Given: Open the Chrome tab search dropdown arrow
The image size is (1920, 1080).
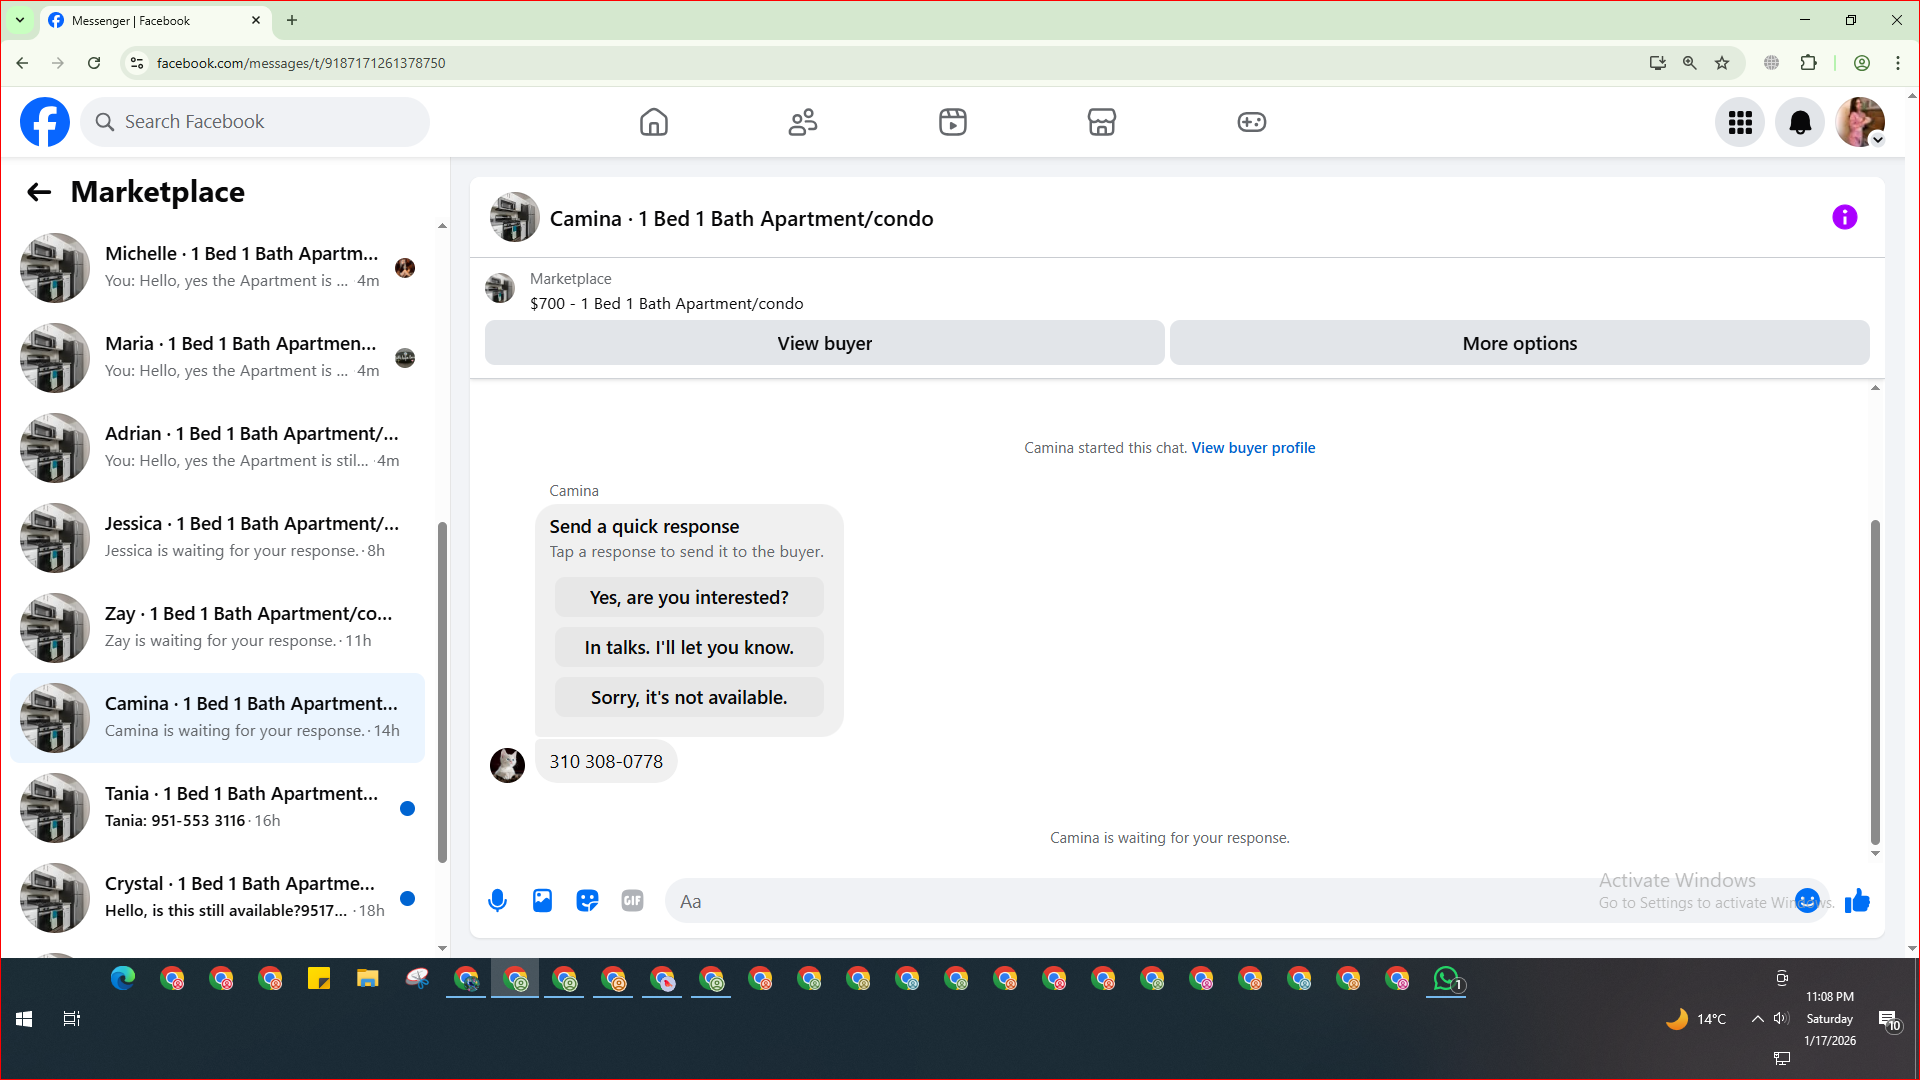Looking at the screenshot, I should point(20,20).
